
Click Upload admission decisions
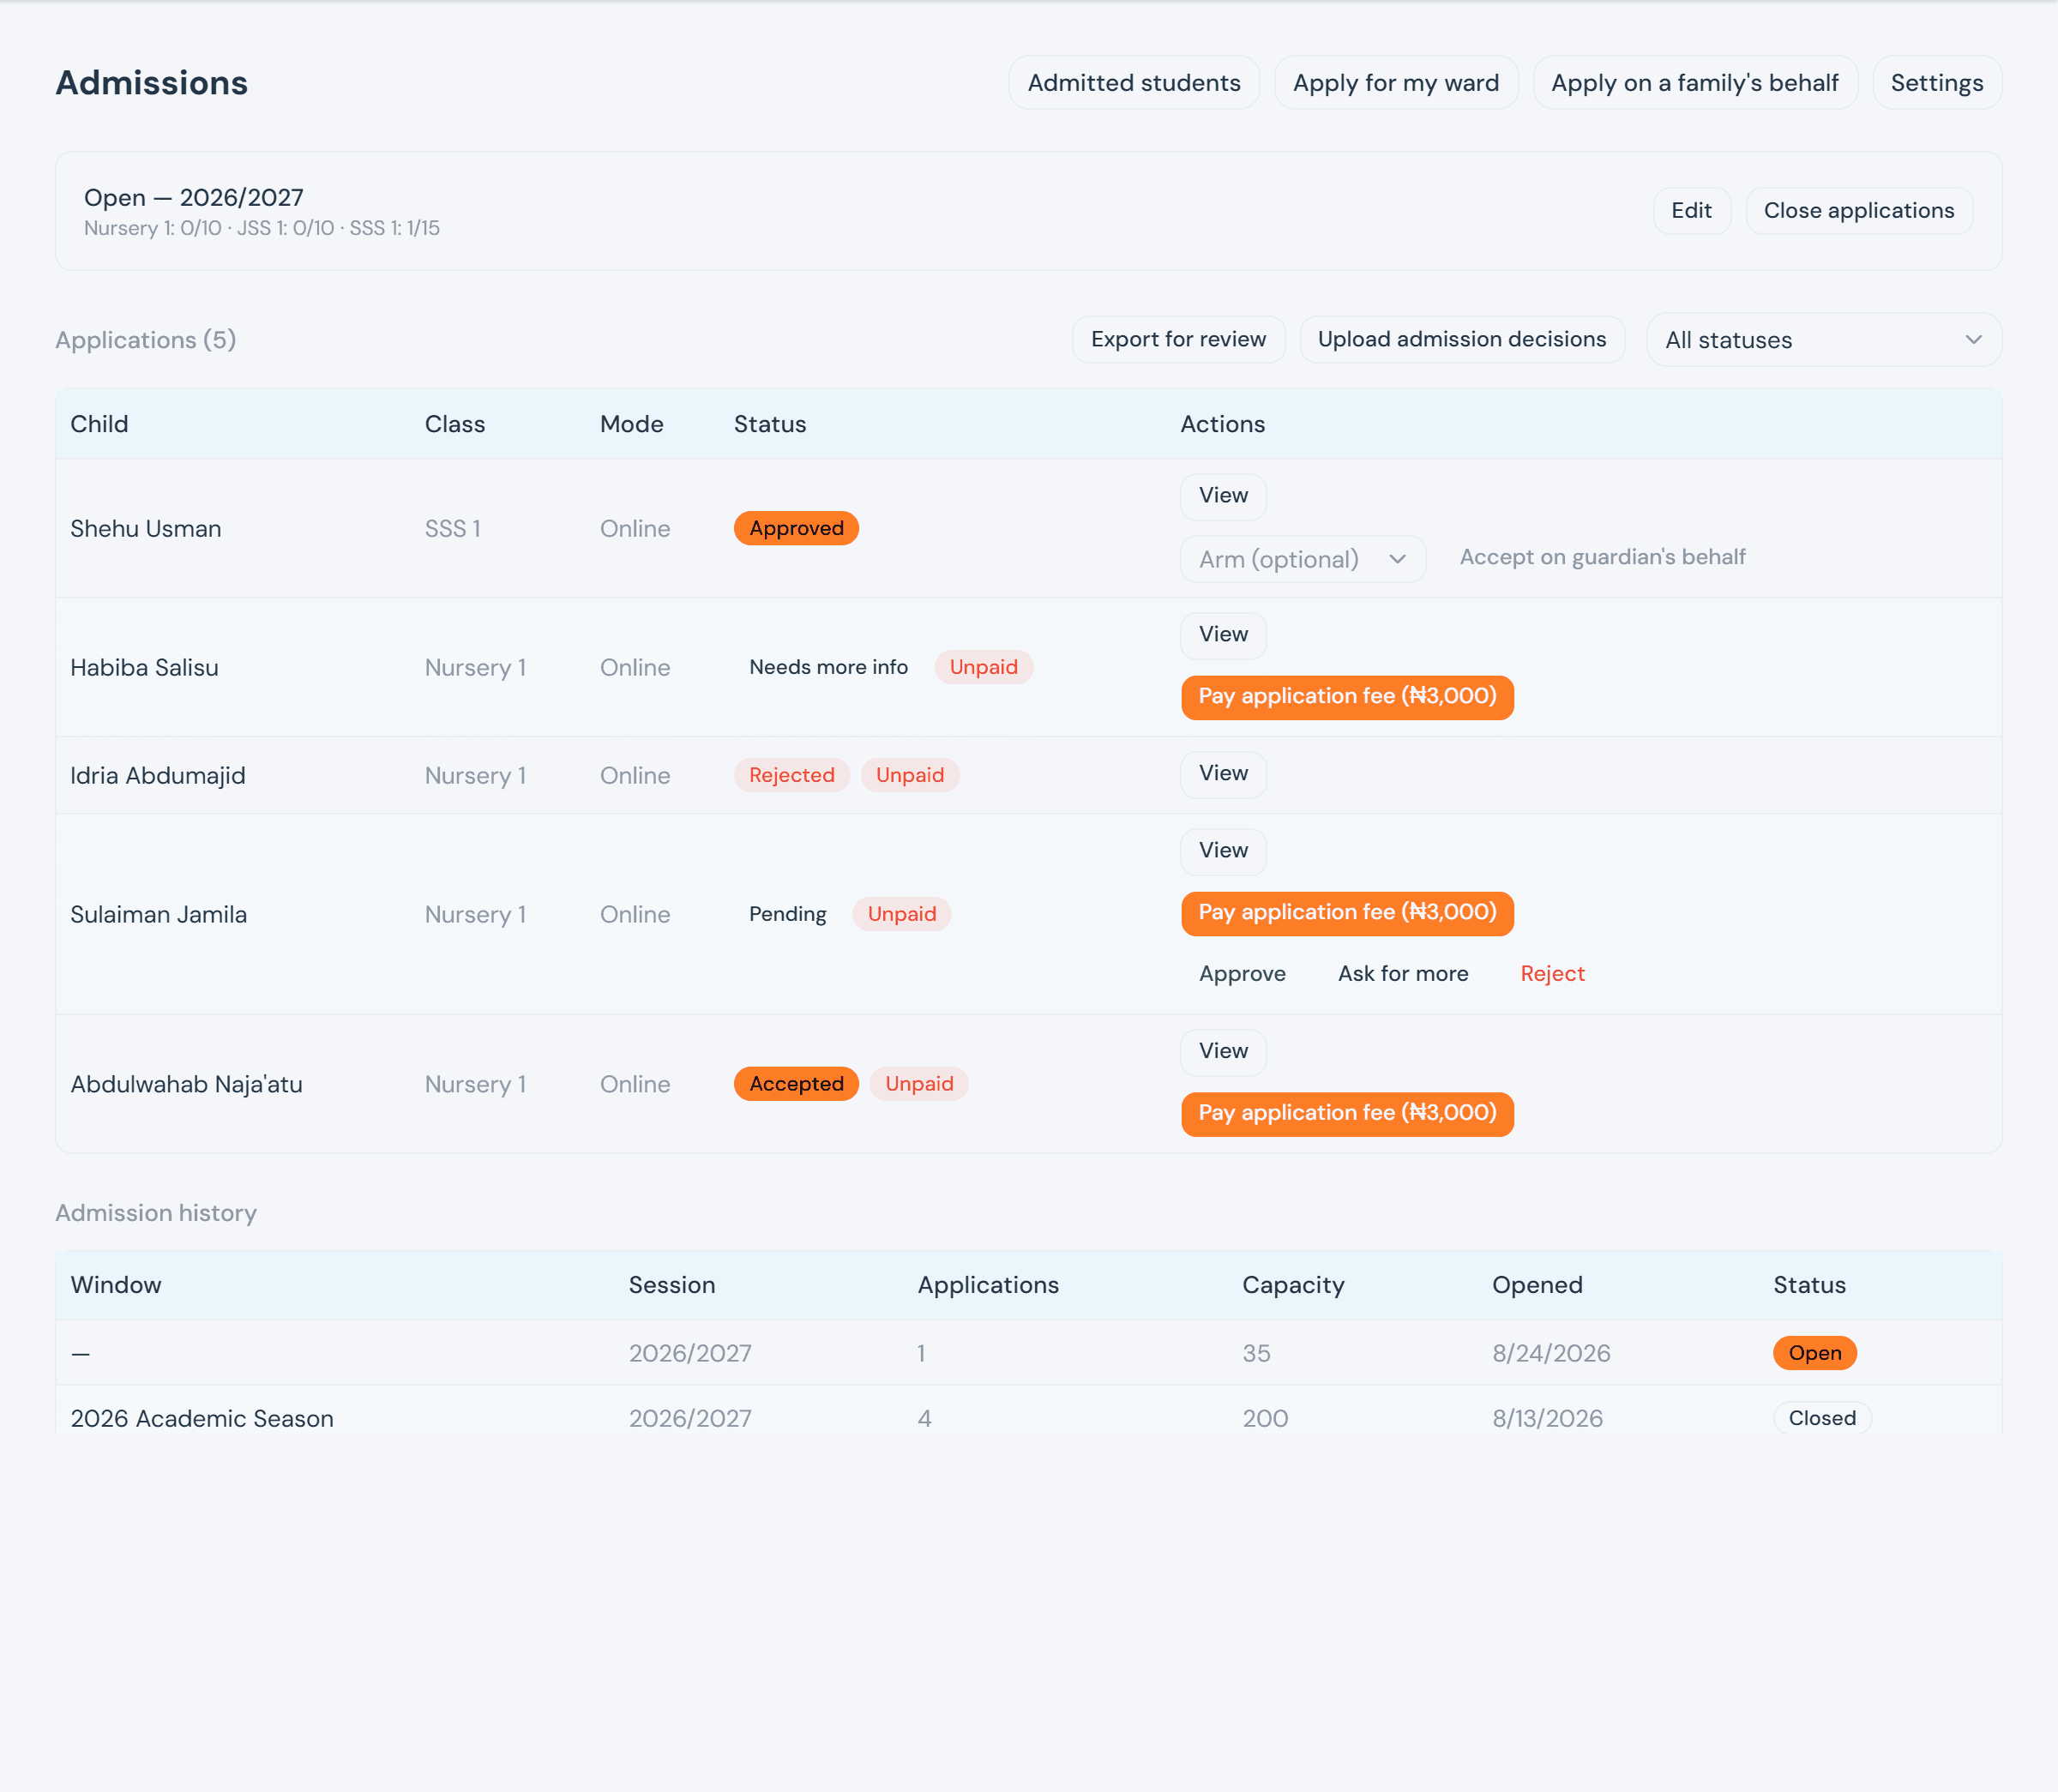1462,339
